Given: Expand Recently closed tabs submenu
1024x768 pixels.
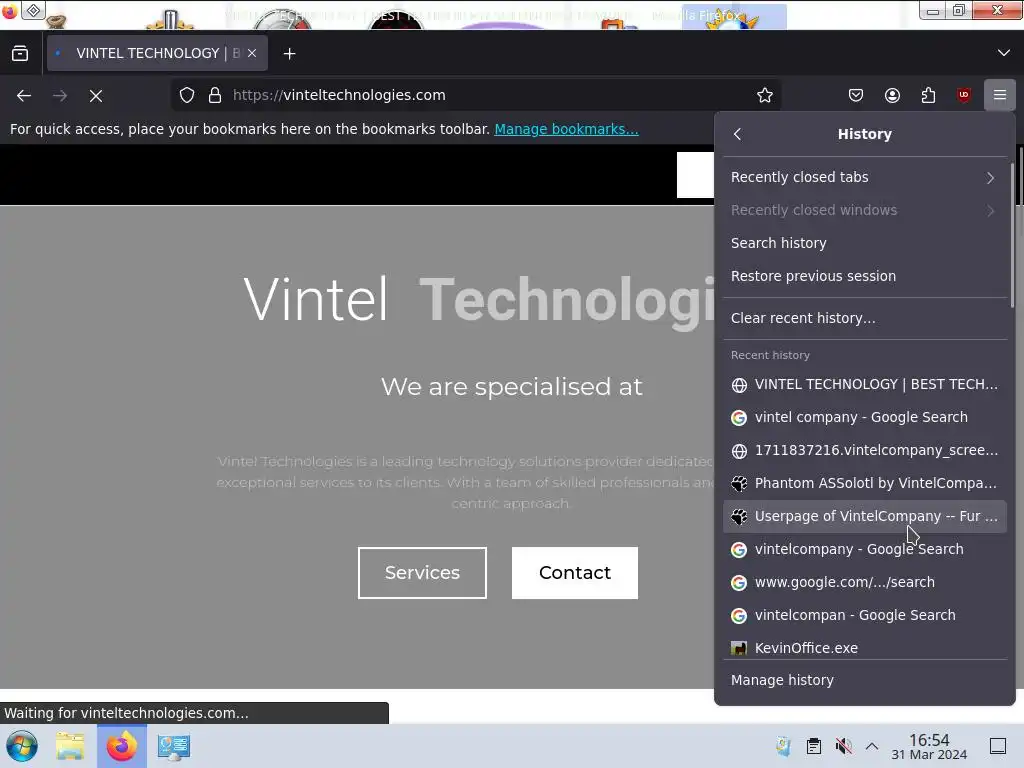Looking at the screenshot, I should click(865, 177).
